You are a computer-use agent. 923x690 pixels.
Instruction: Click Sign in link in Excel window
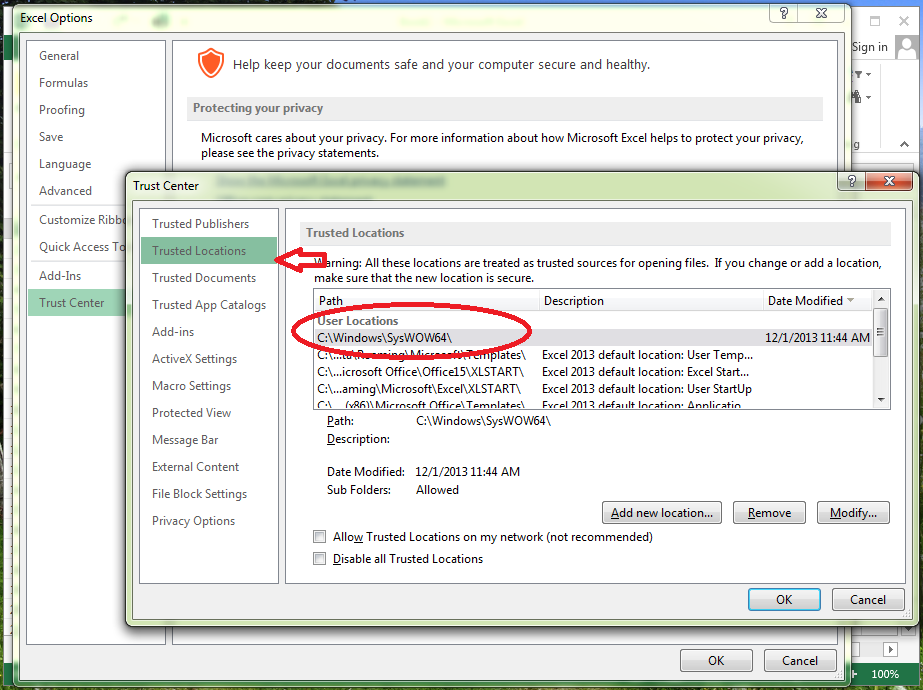click(x=869, y=47)
